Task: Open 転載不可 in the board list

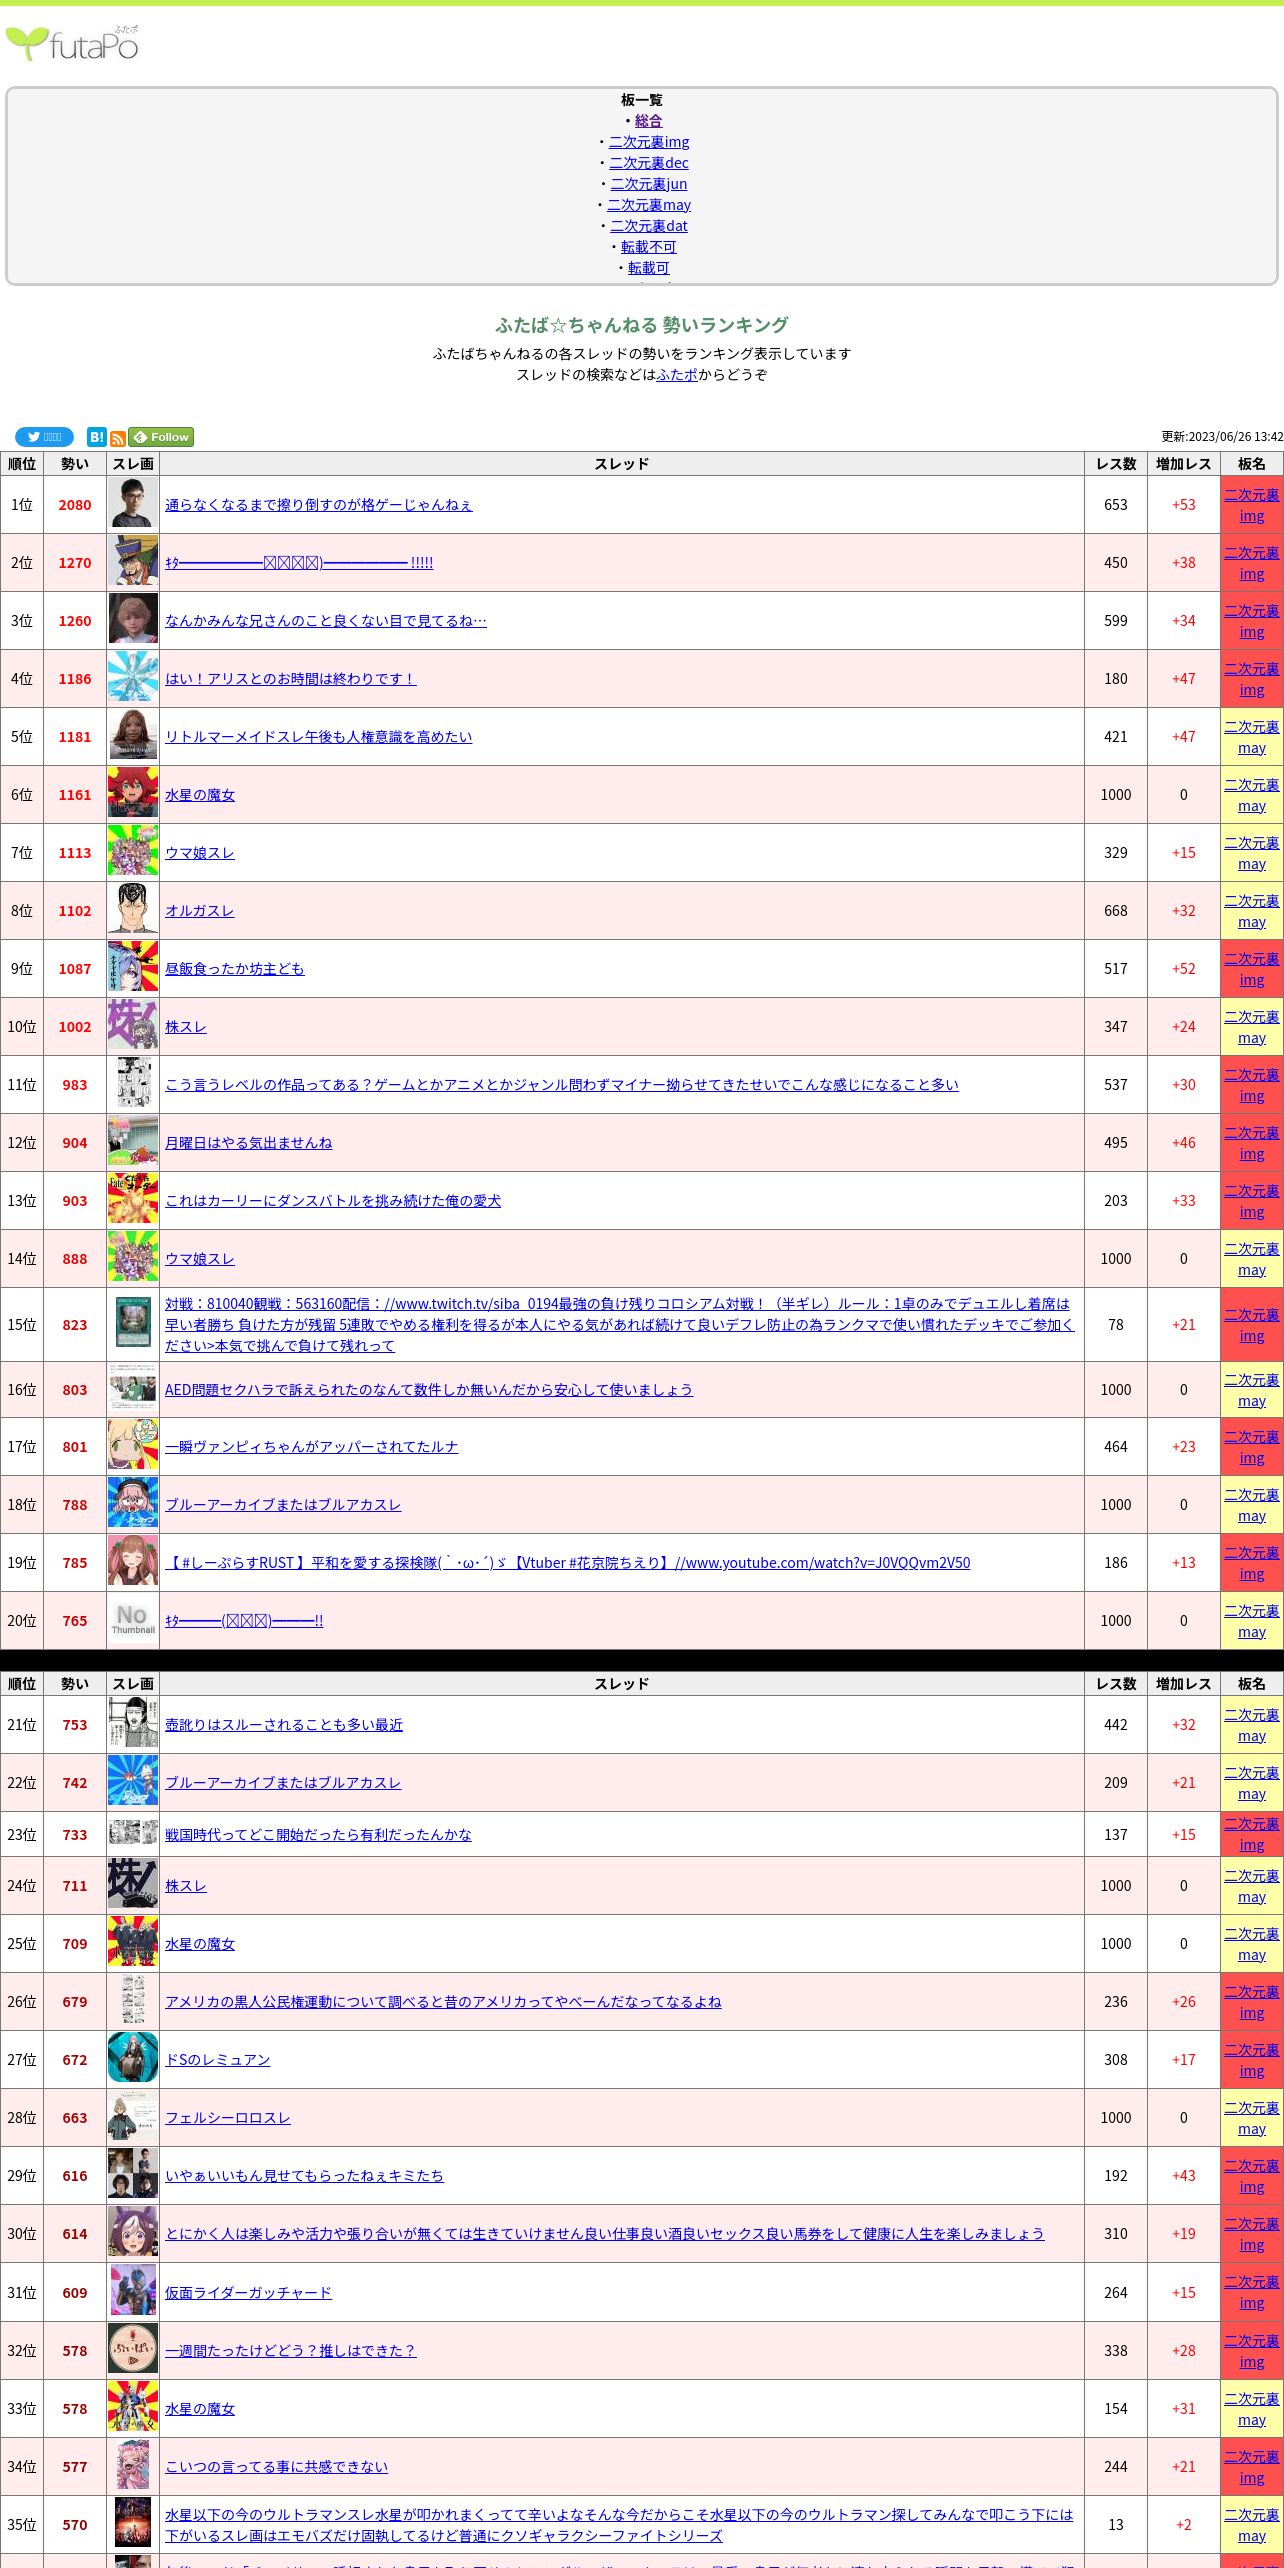Action: [x=649, y=247]
